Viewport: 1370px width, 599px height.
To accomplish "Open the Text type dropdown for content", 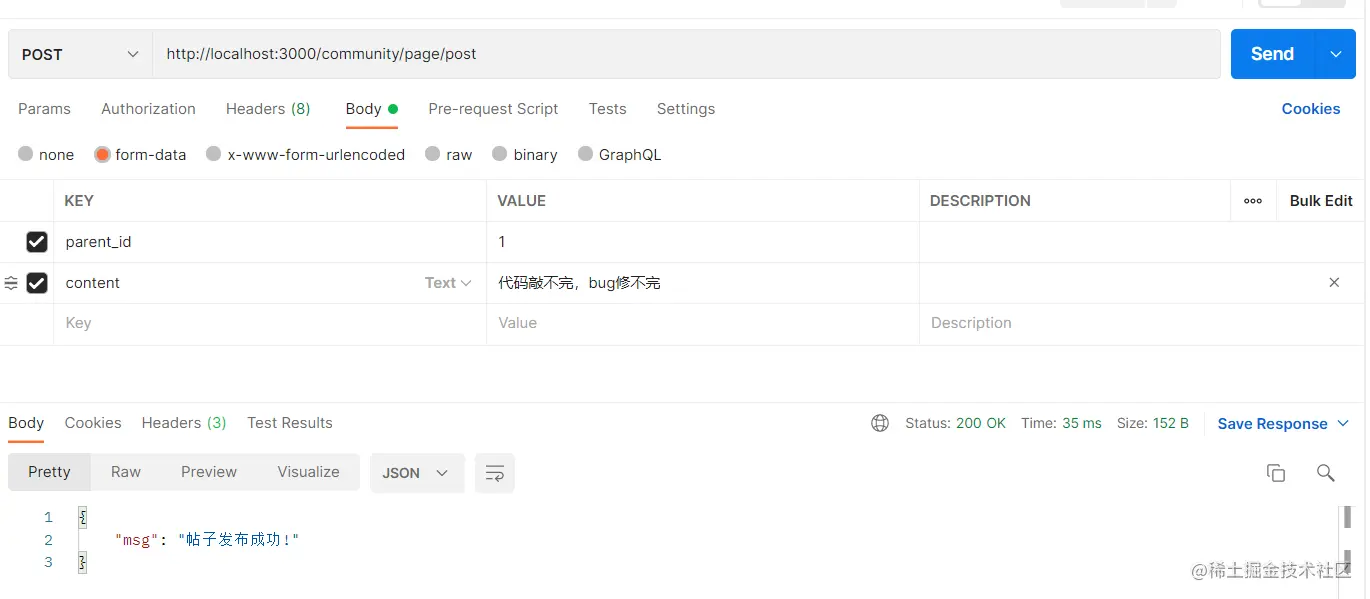I will pos(448,283).
